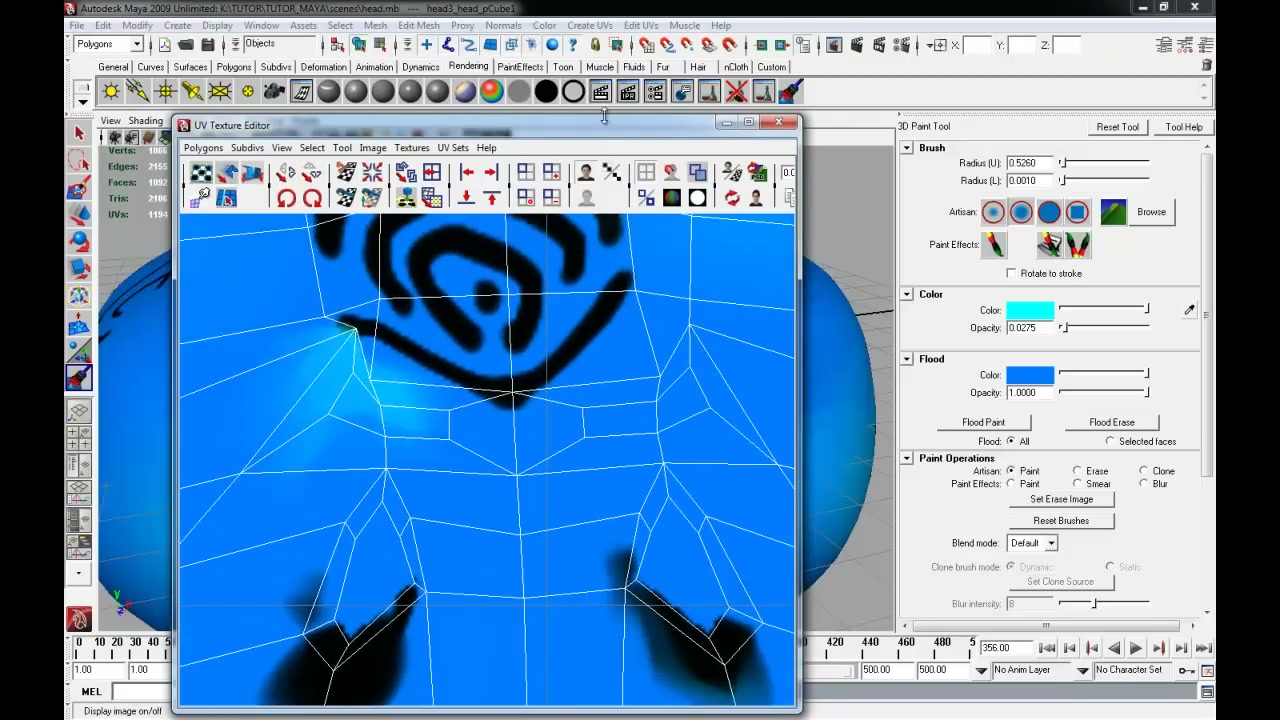Click the black surface shader sphere icon
1280x720 pixels.
point(546,92)
